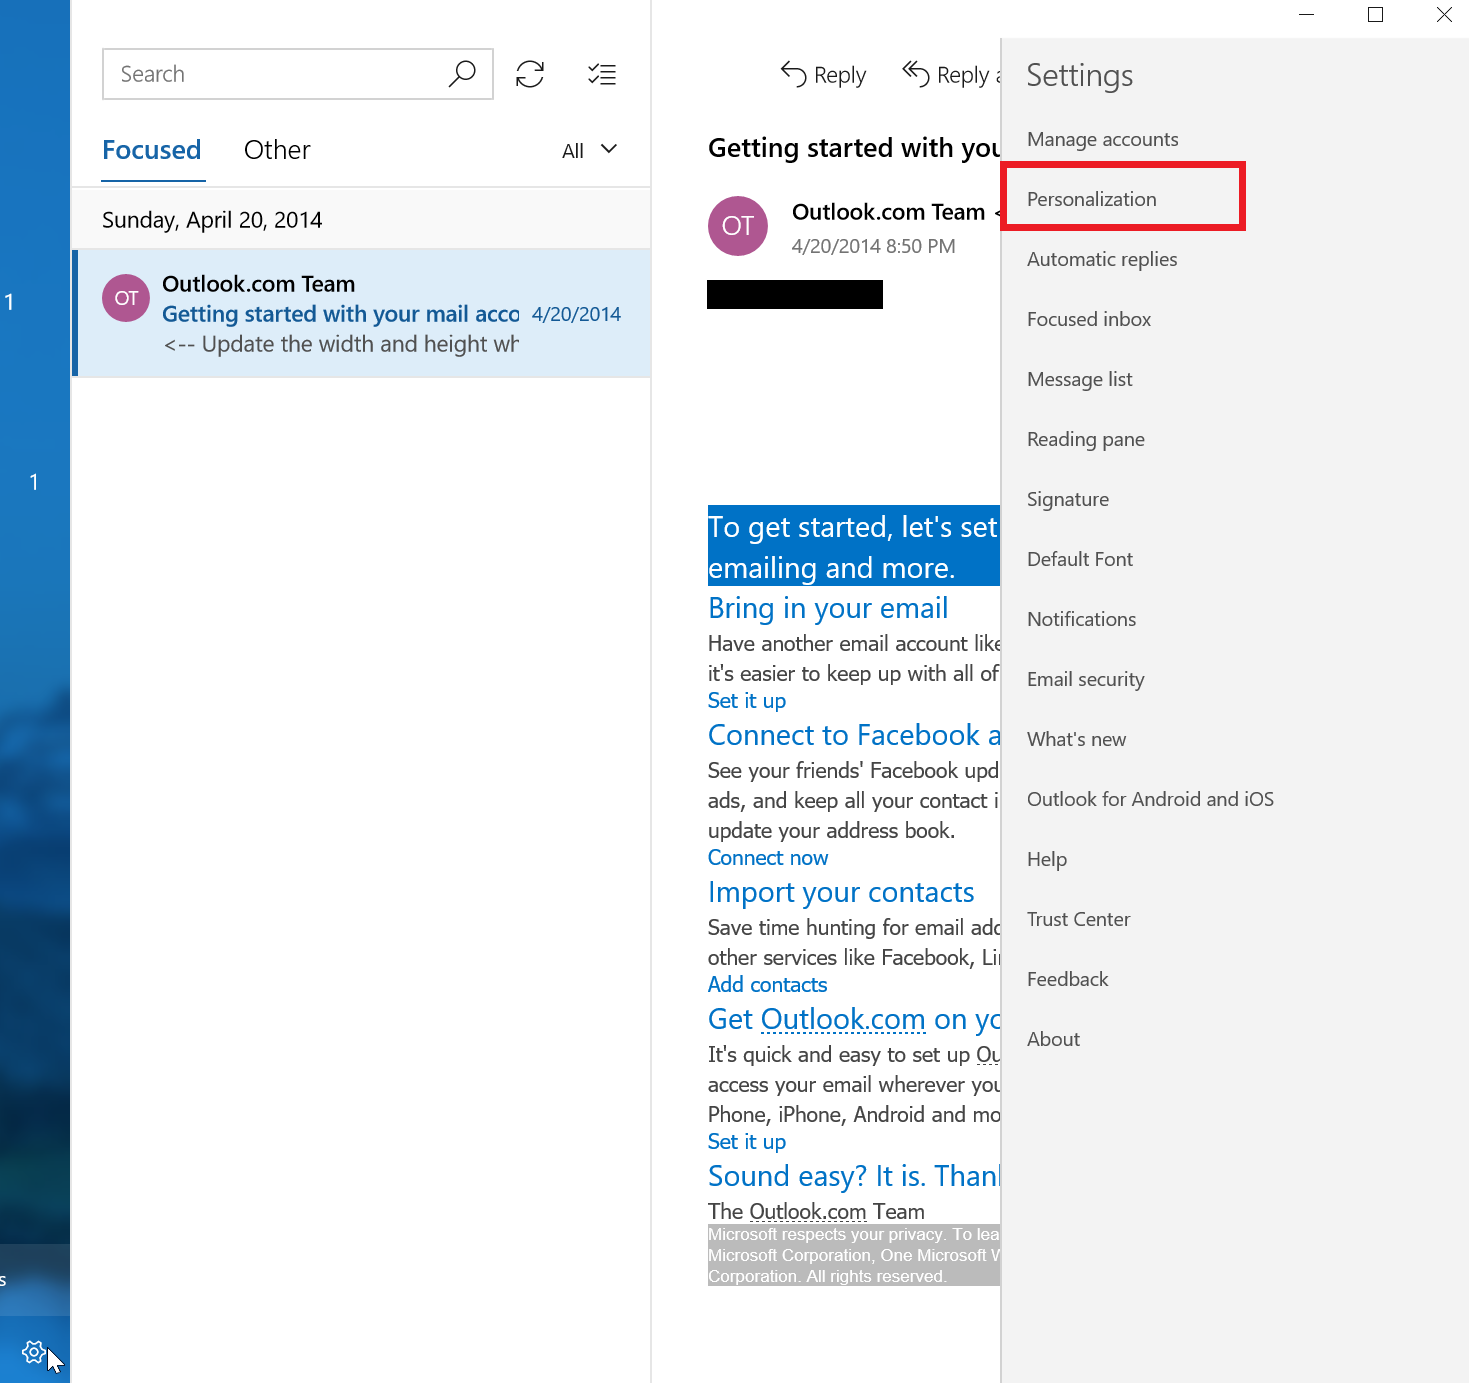Open About in Settings

pos(1053,1039)
